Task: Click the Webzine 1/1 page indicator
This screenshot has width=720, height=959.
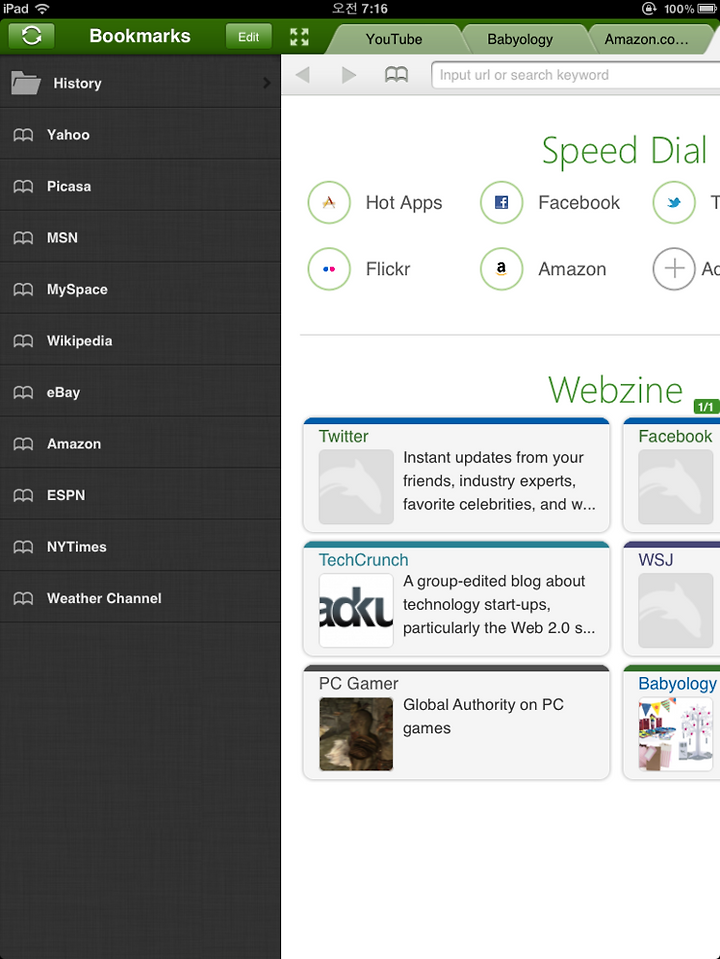Action: point(706,407)
